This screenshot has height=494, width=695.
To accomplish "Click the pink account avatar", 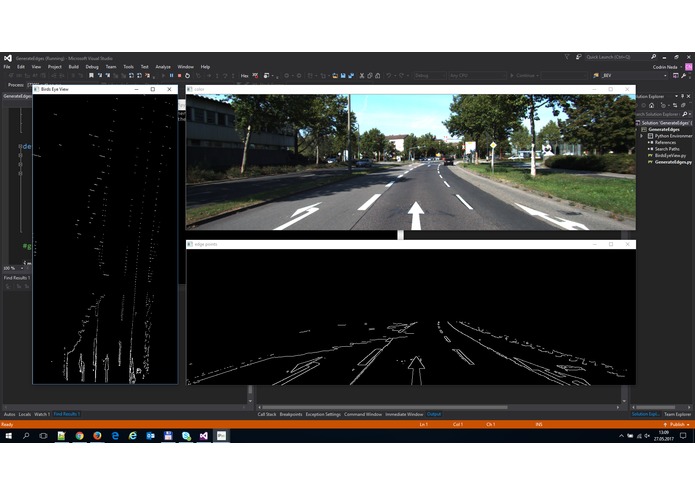I will (x=688, y=67).
